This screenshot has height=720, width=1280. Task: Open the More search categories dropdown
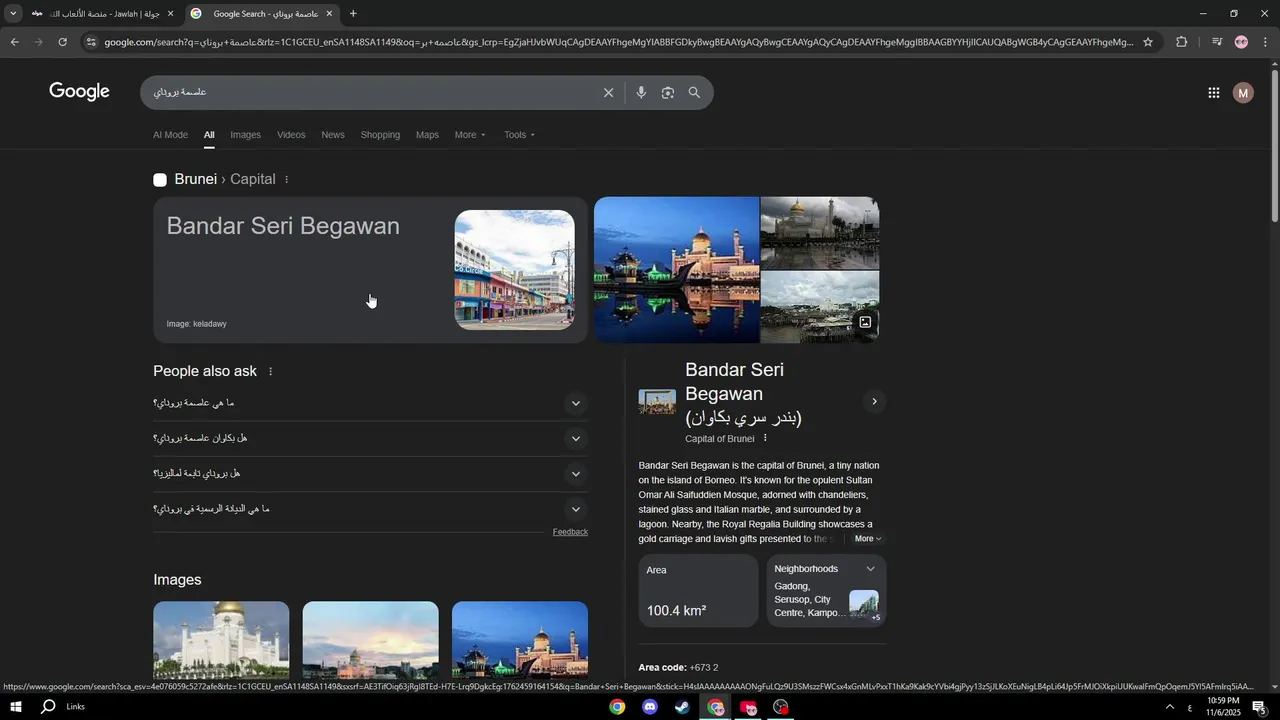(470, 135)
